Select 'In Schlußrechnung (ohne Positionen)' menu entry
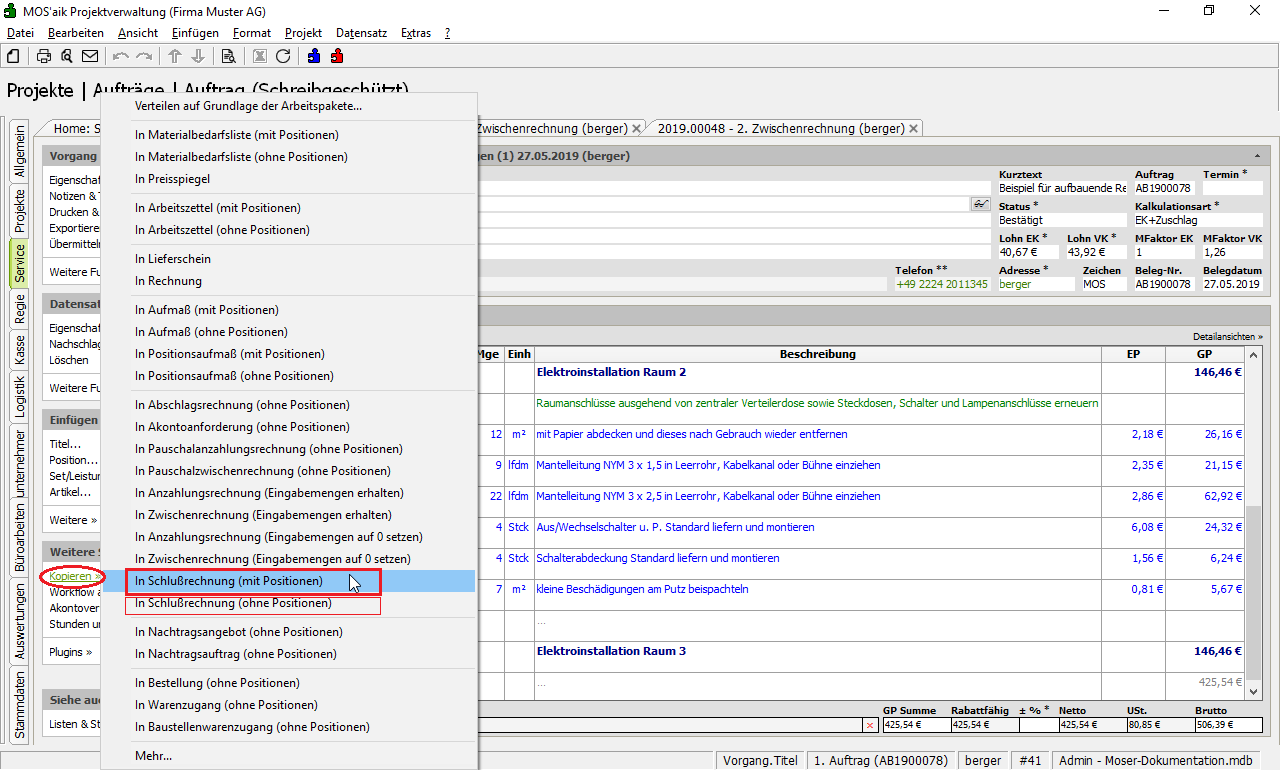1280x770 pixels. (233, 604)
